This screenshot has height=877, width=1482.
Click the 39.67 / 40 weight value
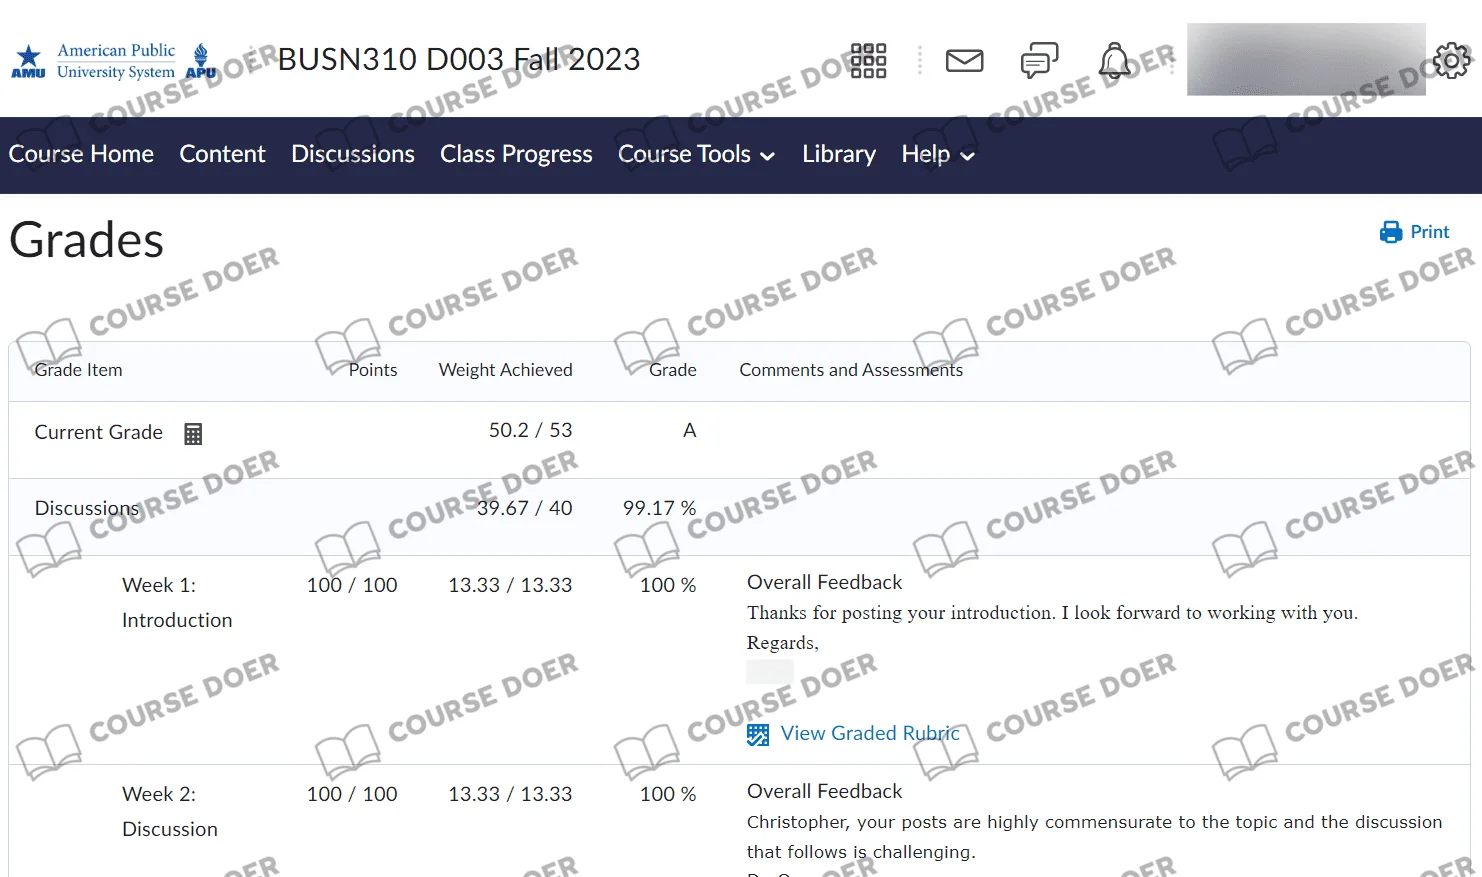[x=524, y=508]
